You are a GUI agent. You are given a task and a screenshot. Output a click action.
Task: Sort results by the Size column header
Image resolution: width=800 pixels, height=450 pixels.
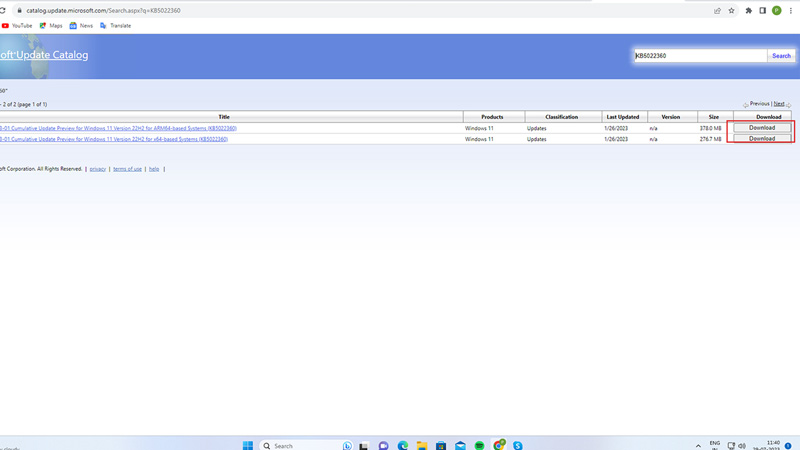click(714, 117)
